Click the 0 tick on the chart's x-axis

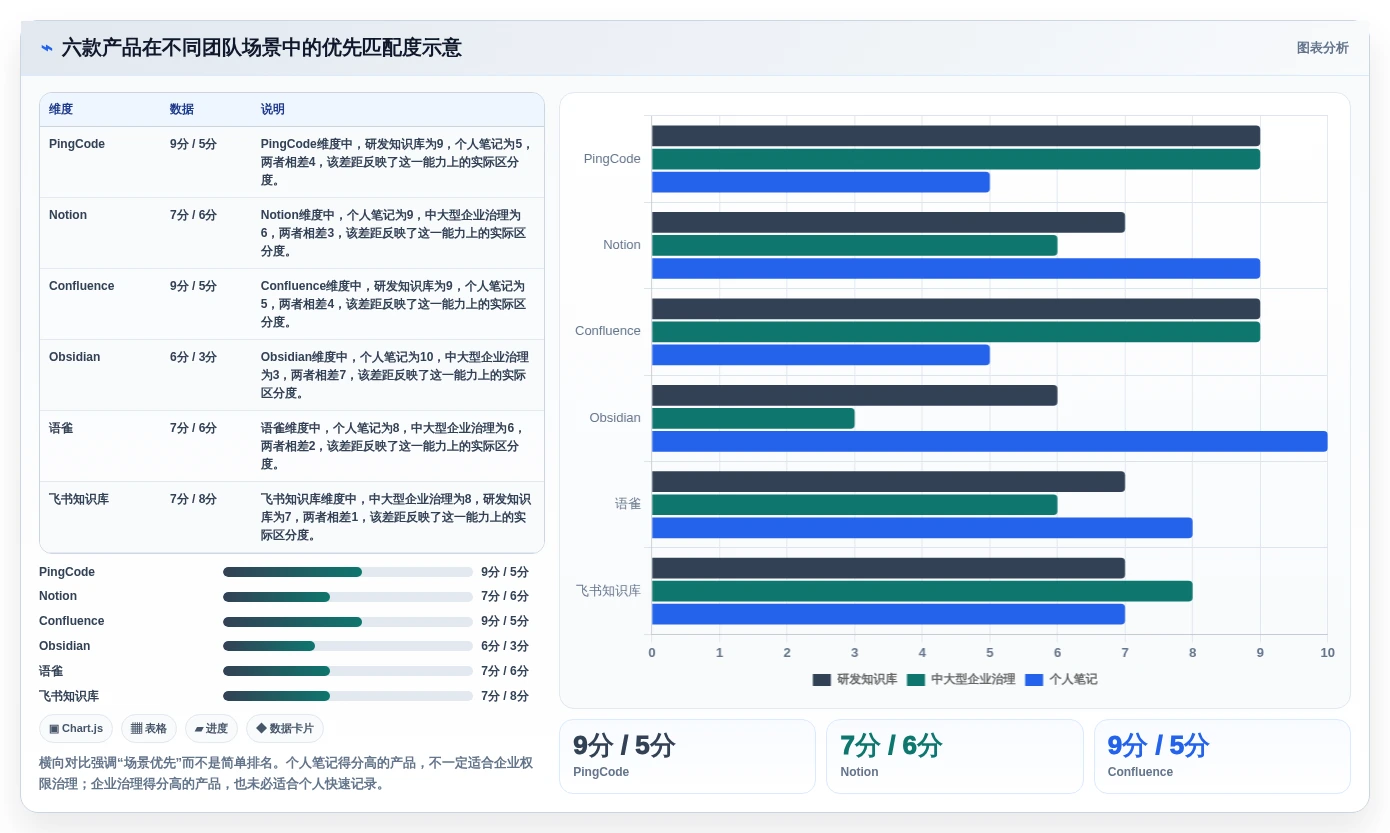[652, 653]
